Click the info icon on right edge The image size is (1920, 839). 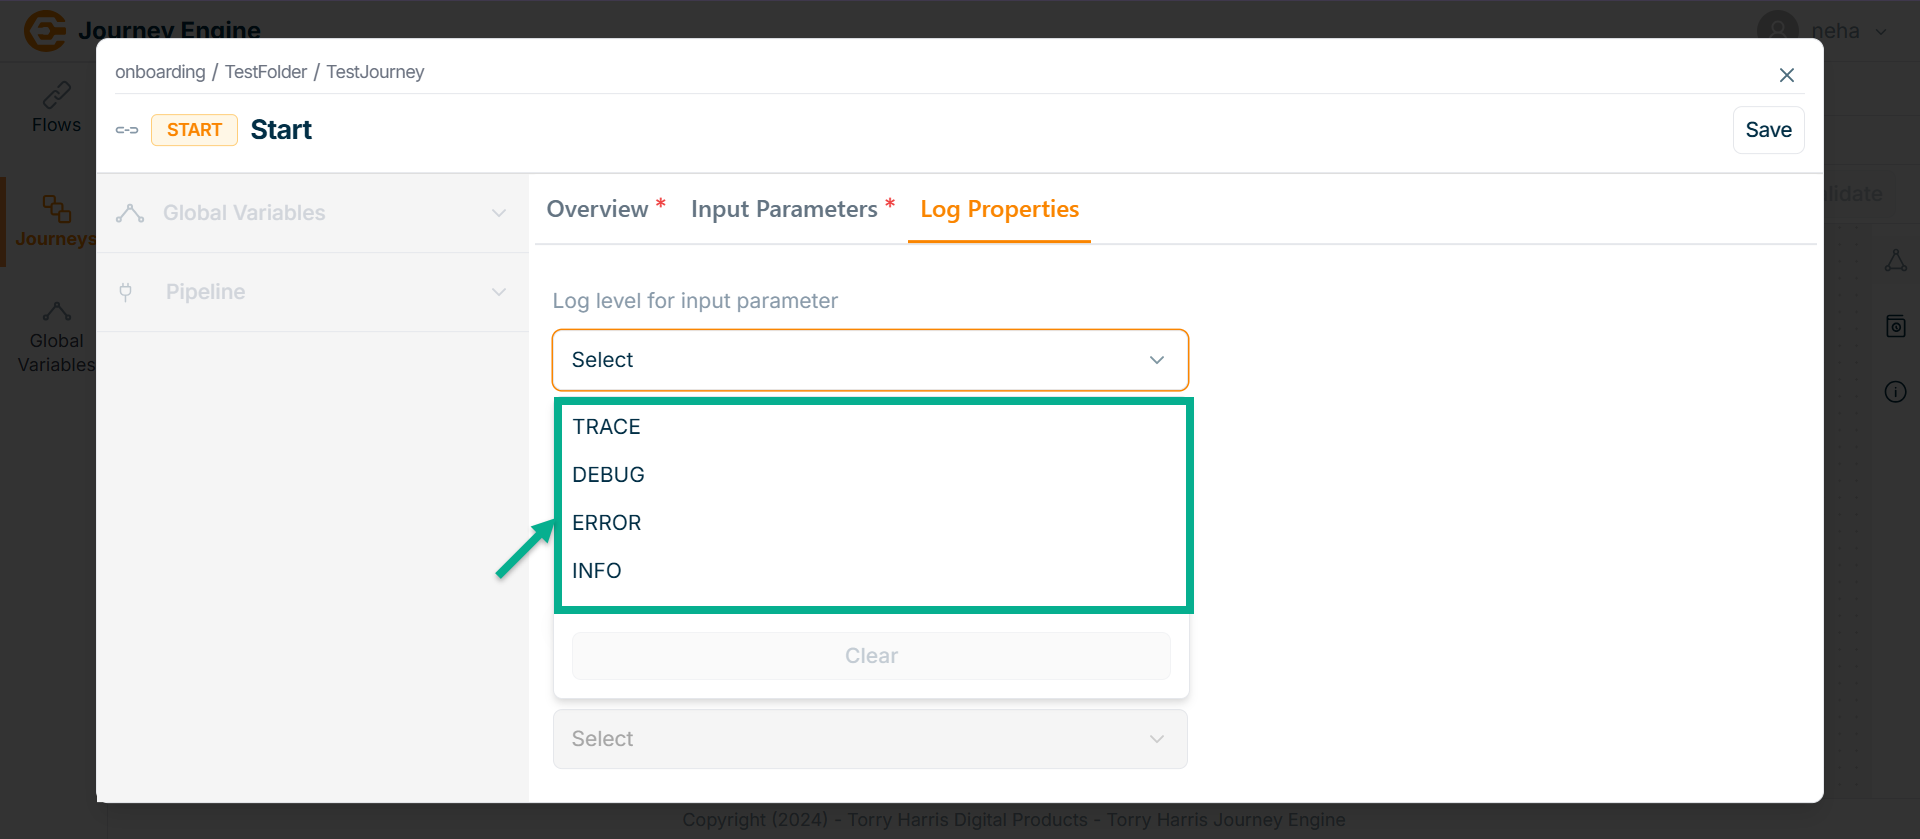point(1895,392)
